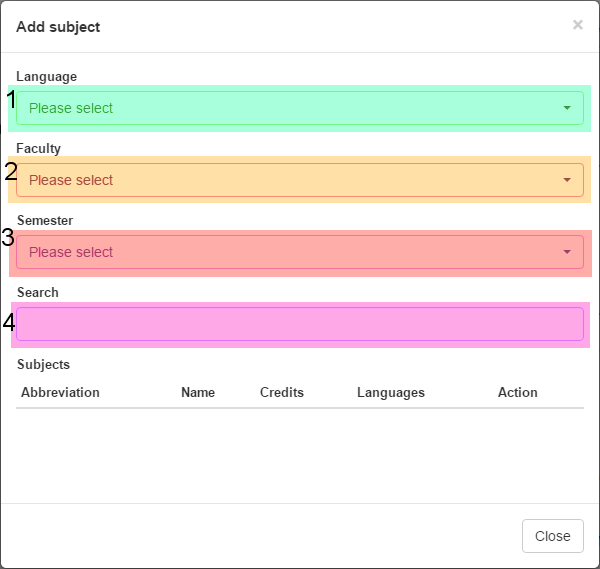Dismiss dialog with the X icon

577,25
